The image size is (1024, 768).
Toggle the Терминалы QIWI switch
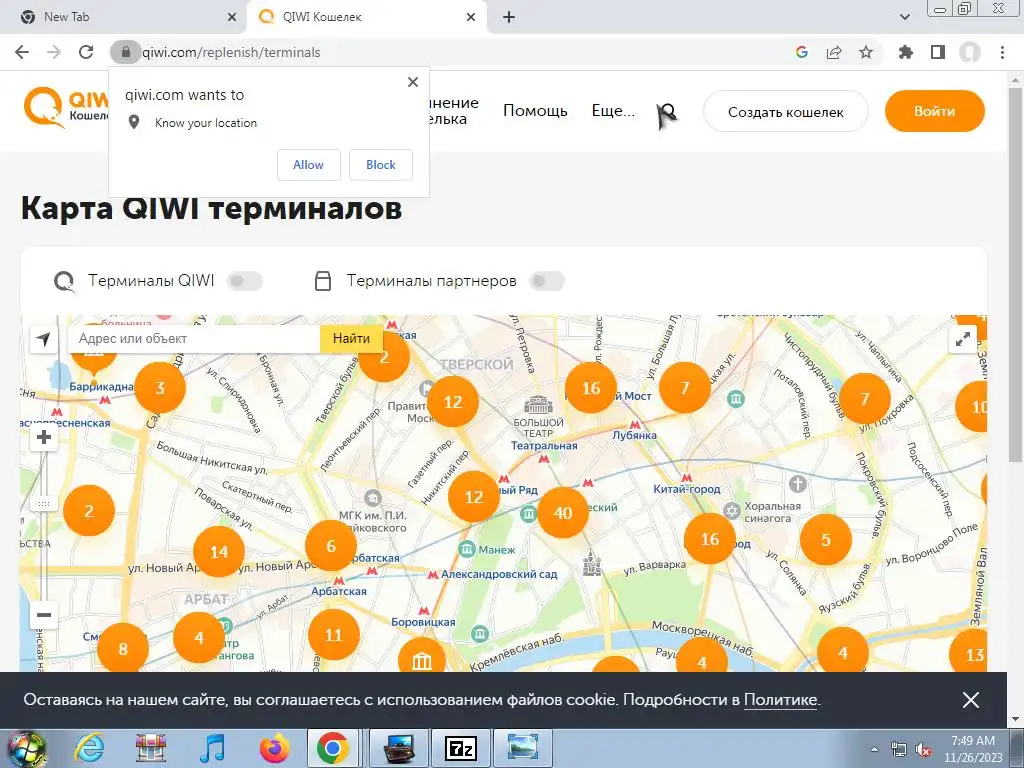pos(245,281)
